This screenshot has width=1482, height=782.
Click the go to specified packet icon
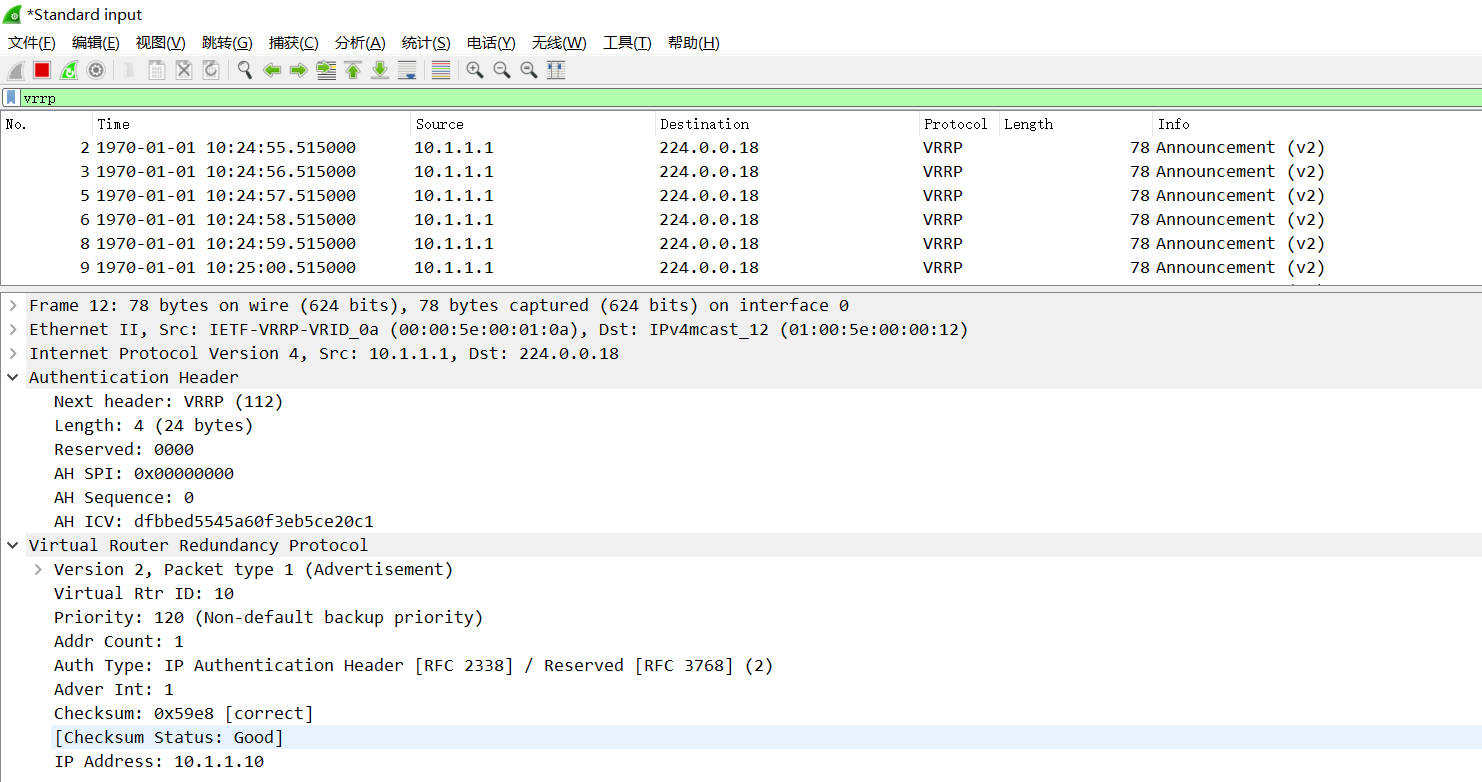point(326,70)
